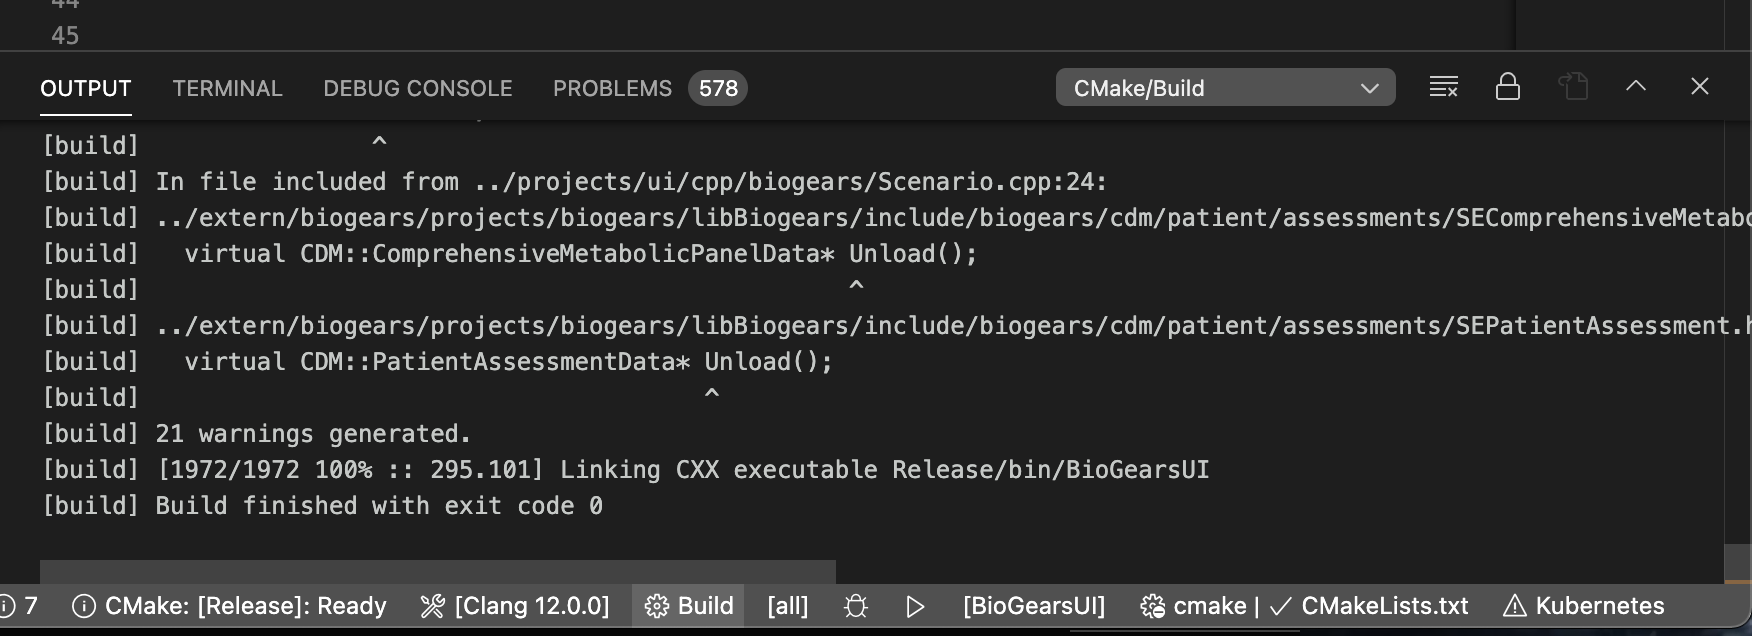Maximize the panel with the chevron-up icon

pyautogui.click(x=1636, y=86)
